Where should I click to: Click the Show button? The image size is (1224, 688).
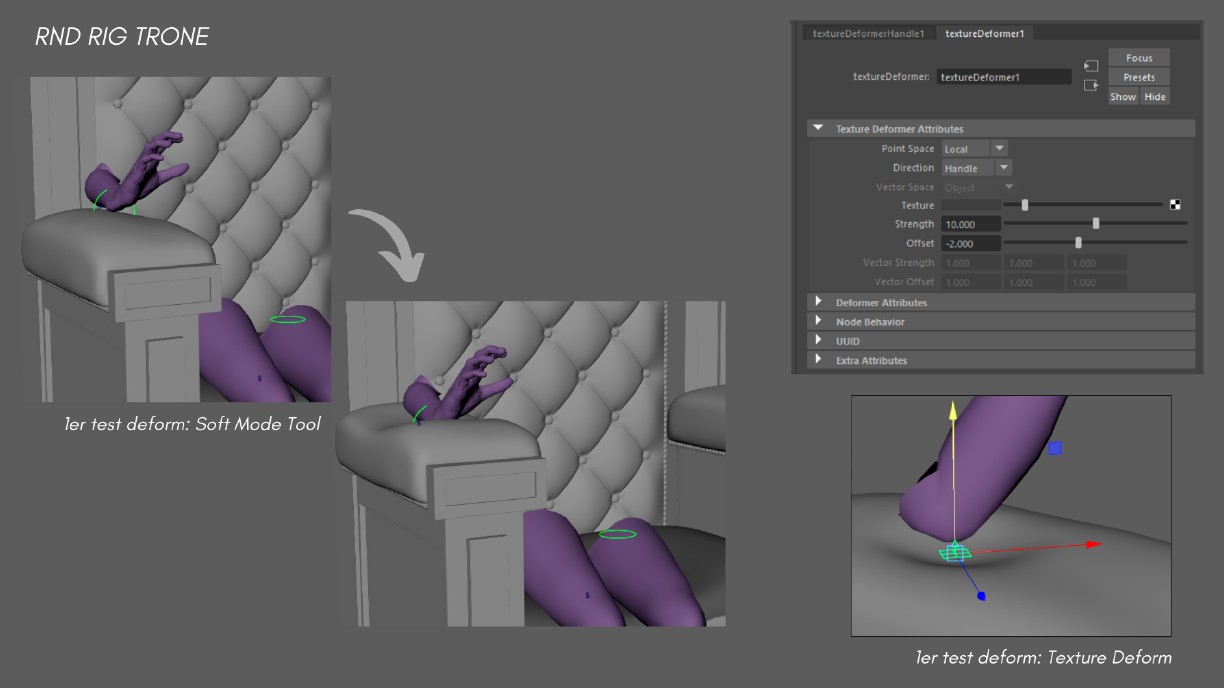point(1123,96)
